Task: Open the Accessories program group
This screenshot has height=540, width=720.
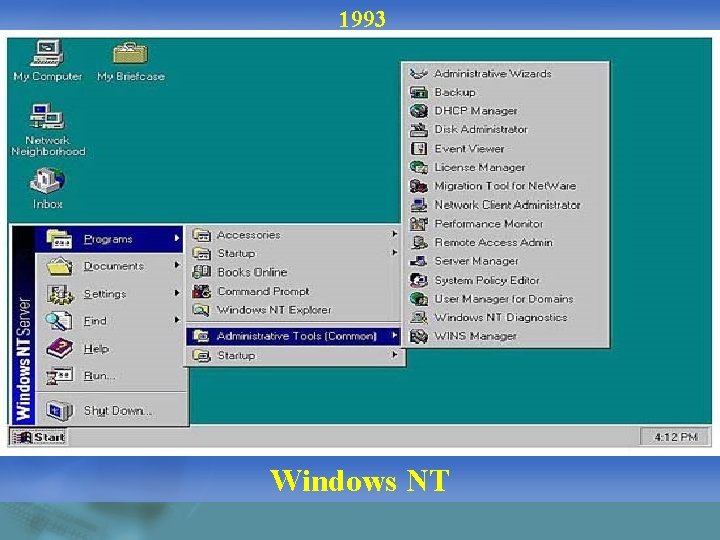Action: [x=294, y=235]
